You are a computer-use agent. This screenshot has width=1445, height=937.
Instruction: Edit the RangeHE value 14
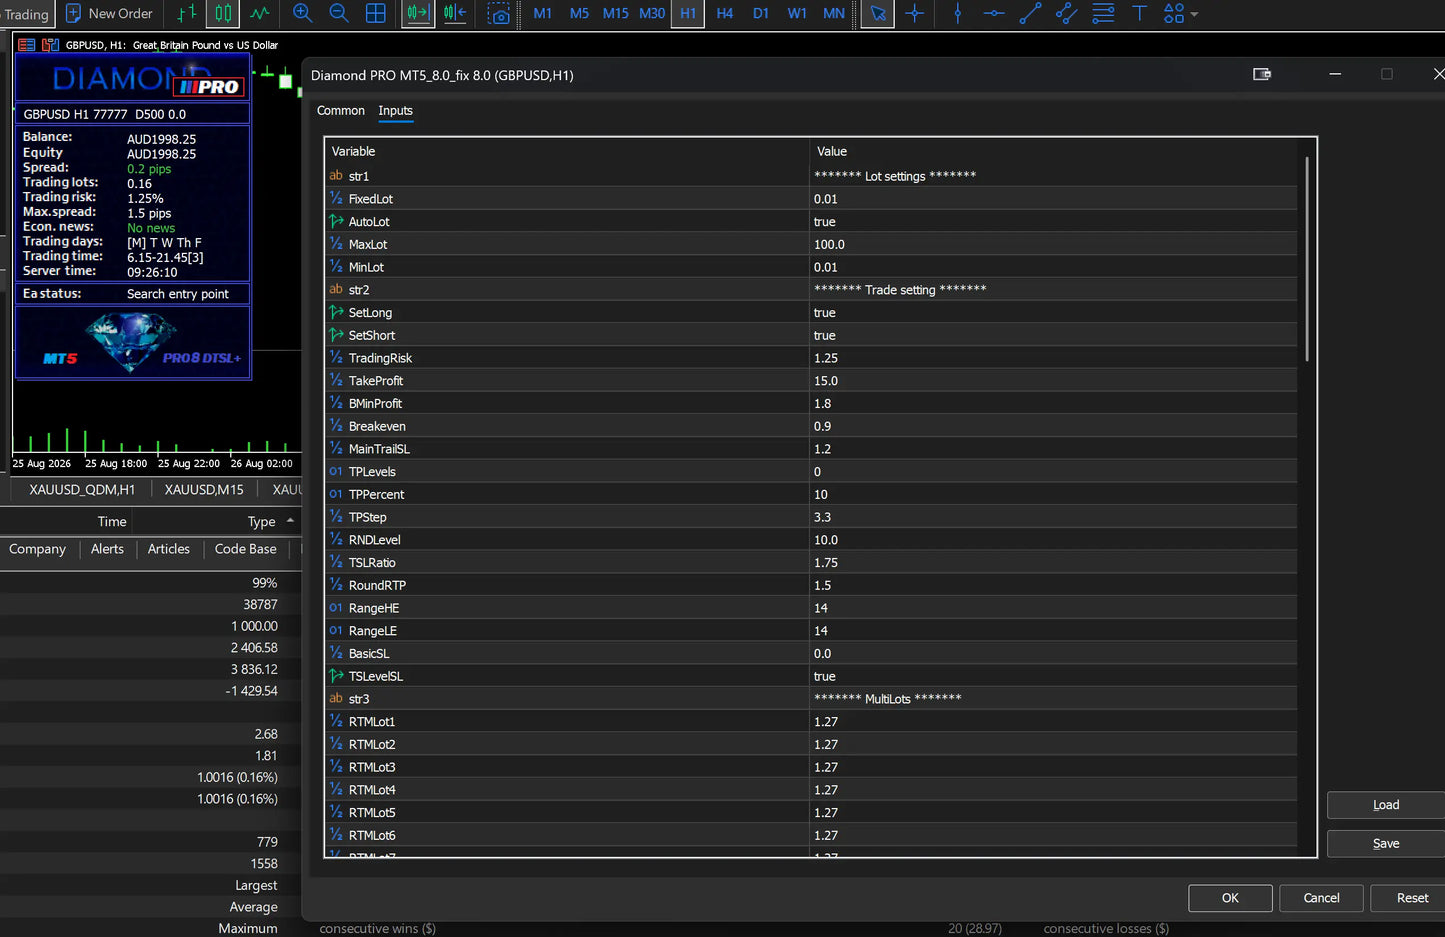(1053, 608)
